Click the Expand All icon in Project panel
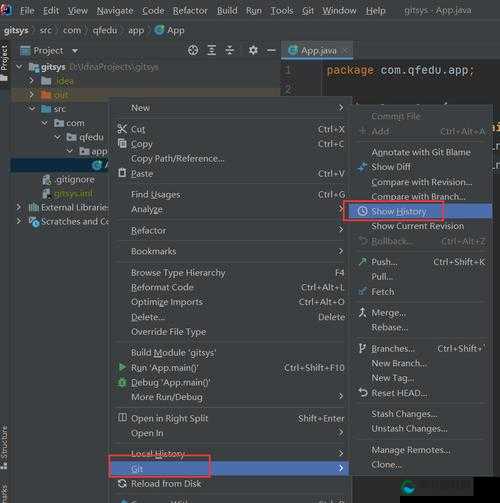Image resolution: width=500 pixels, height=503 pixels. pos(211,50)
